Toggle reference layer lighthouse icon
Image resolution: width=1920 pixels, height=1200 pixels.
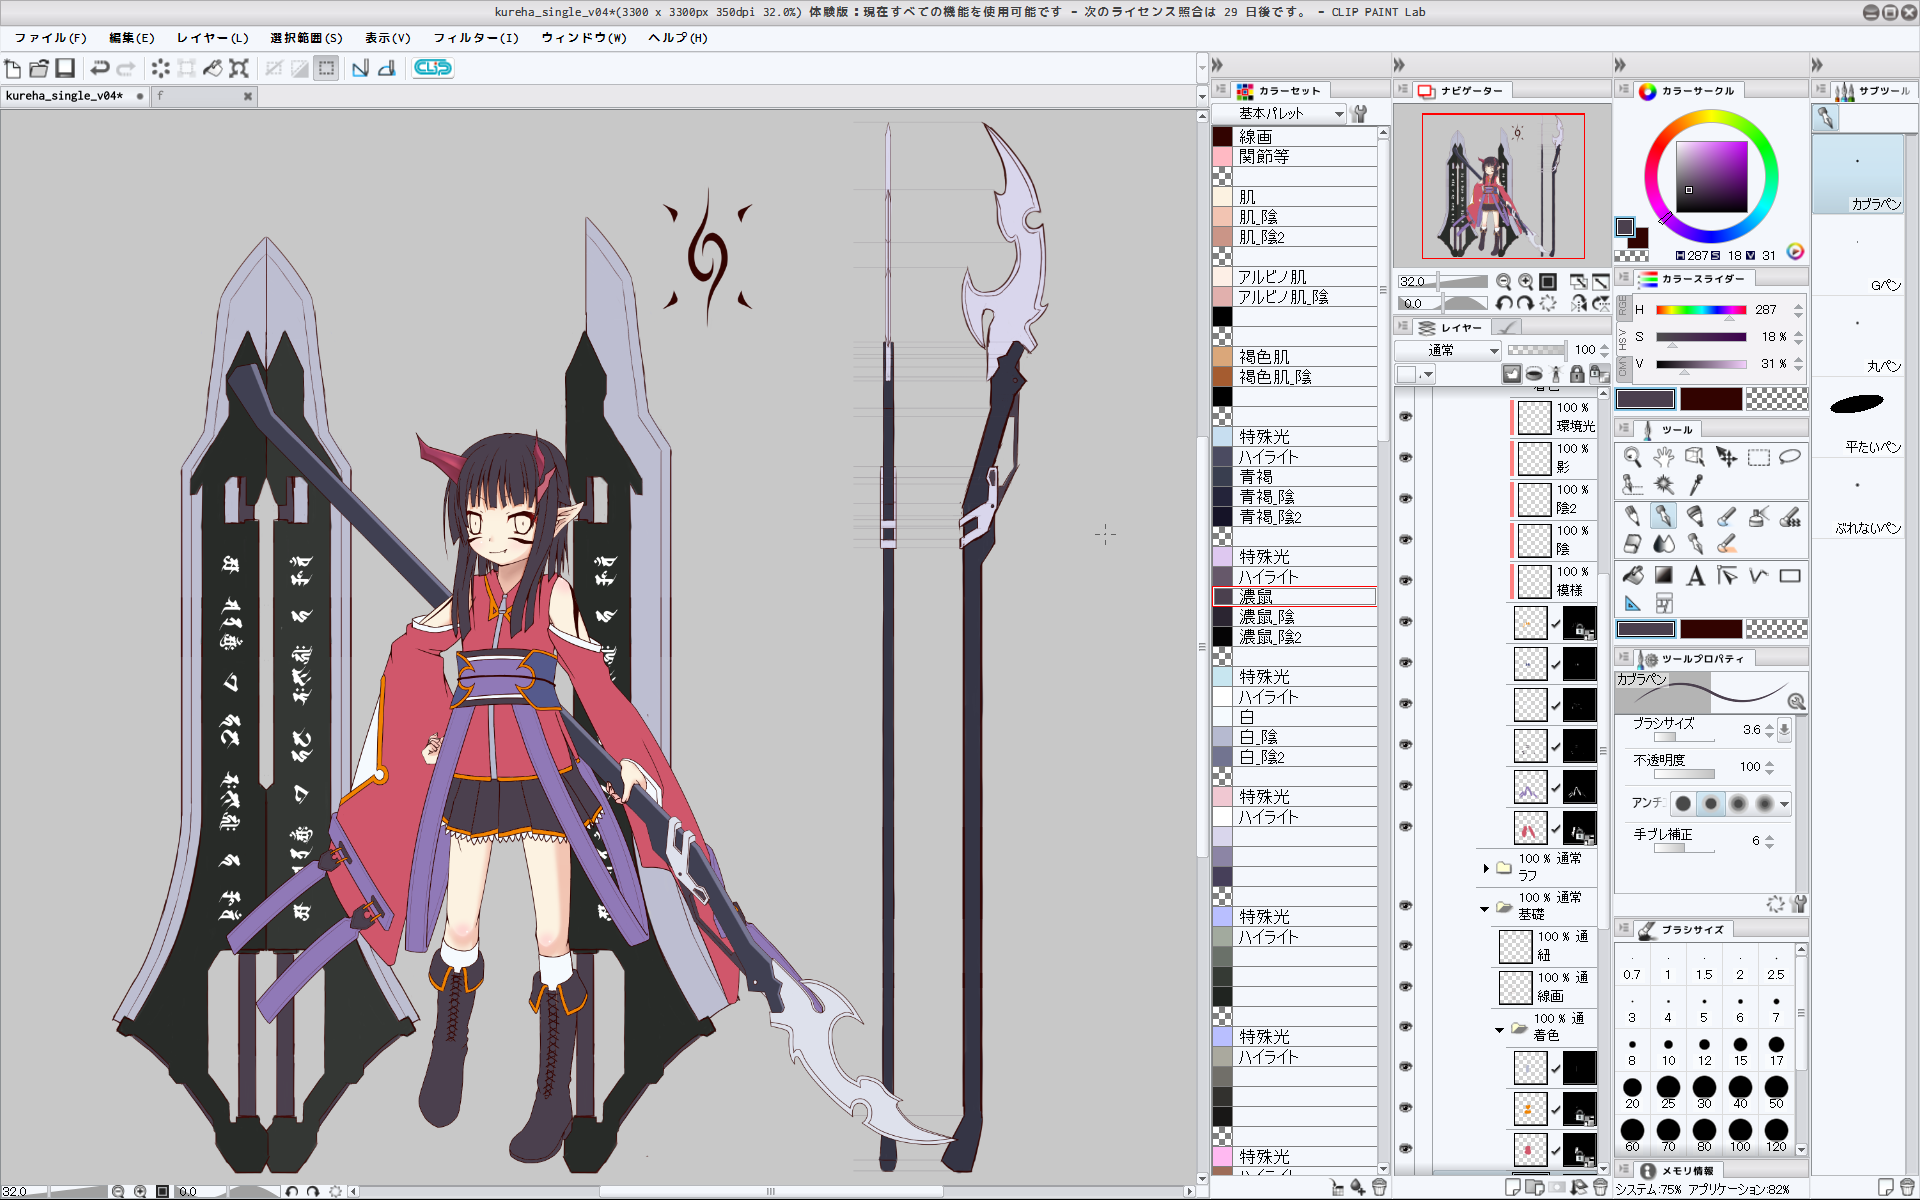pos(1555,374)
